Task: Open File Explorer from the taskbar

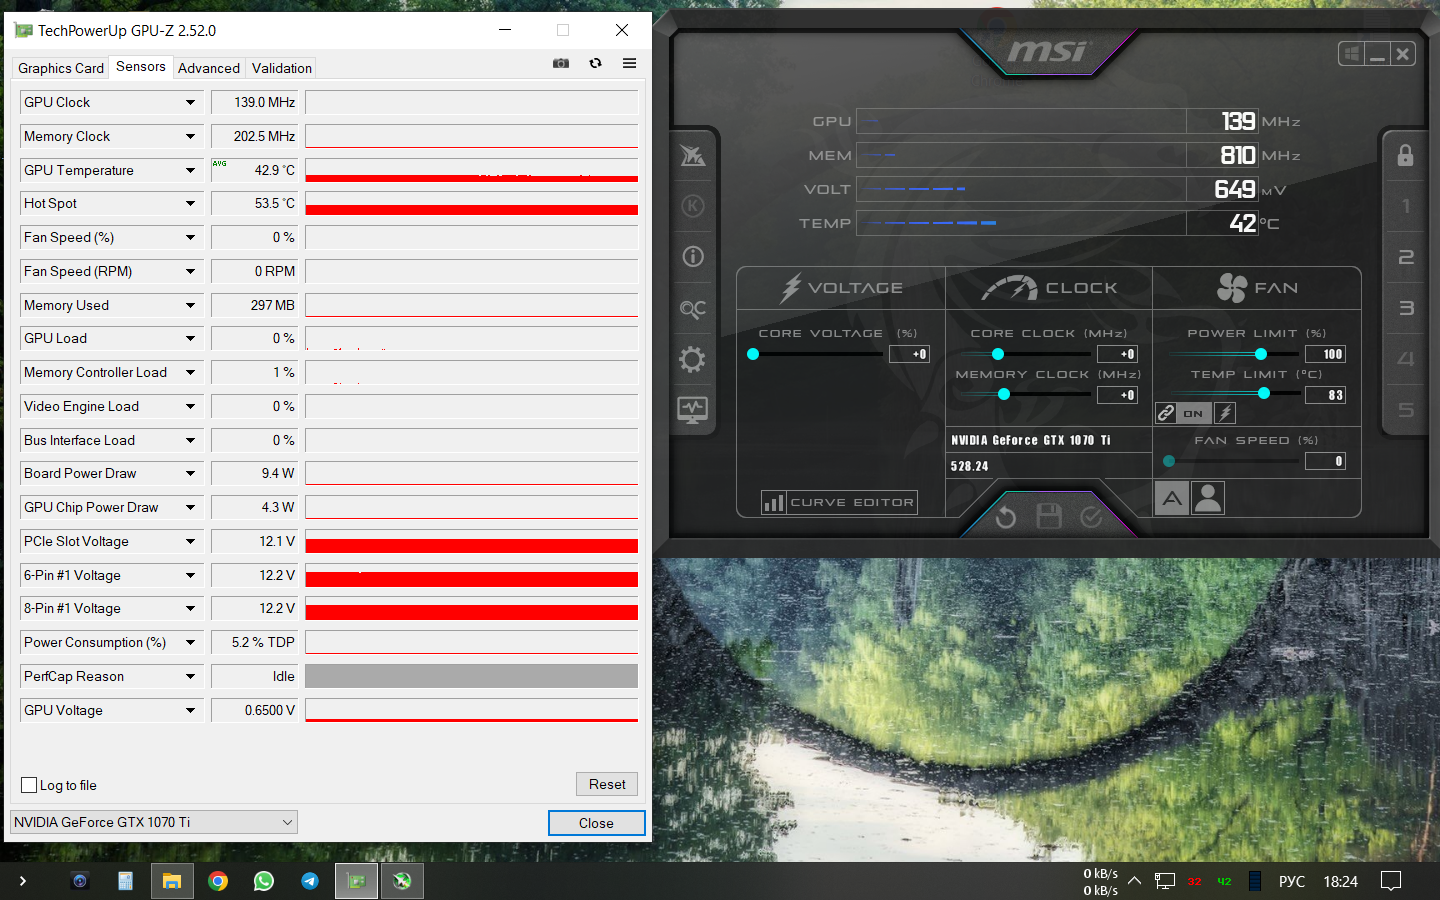Action: tap(172, 881)
